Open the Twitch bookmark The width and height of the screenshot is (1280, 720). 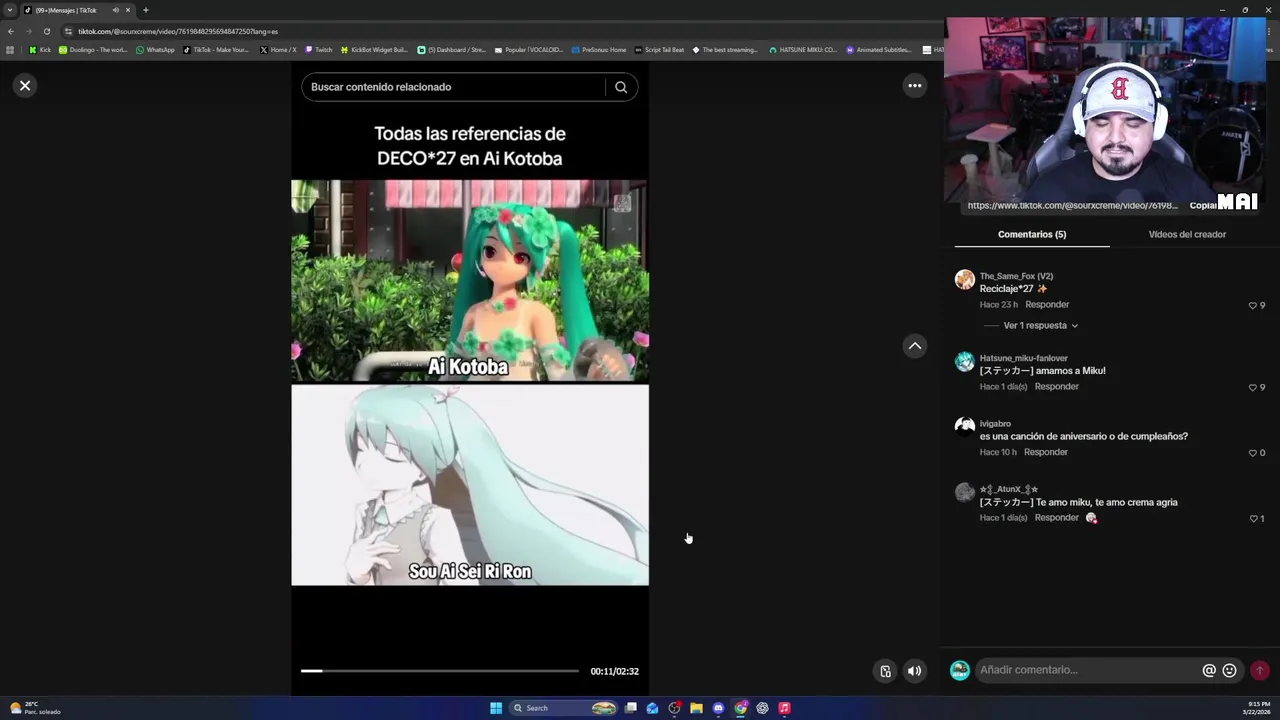coord(319,50)
